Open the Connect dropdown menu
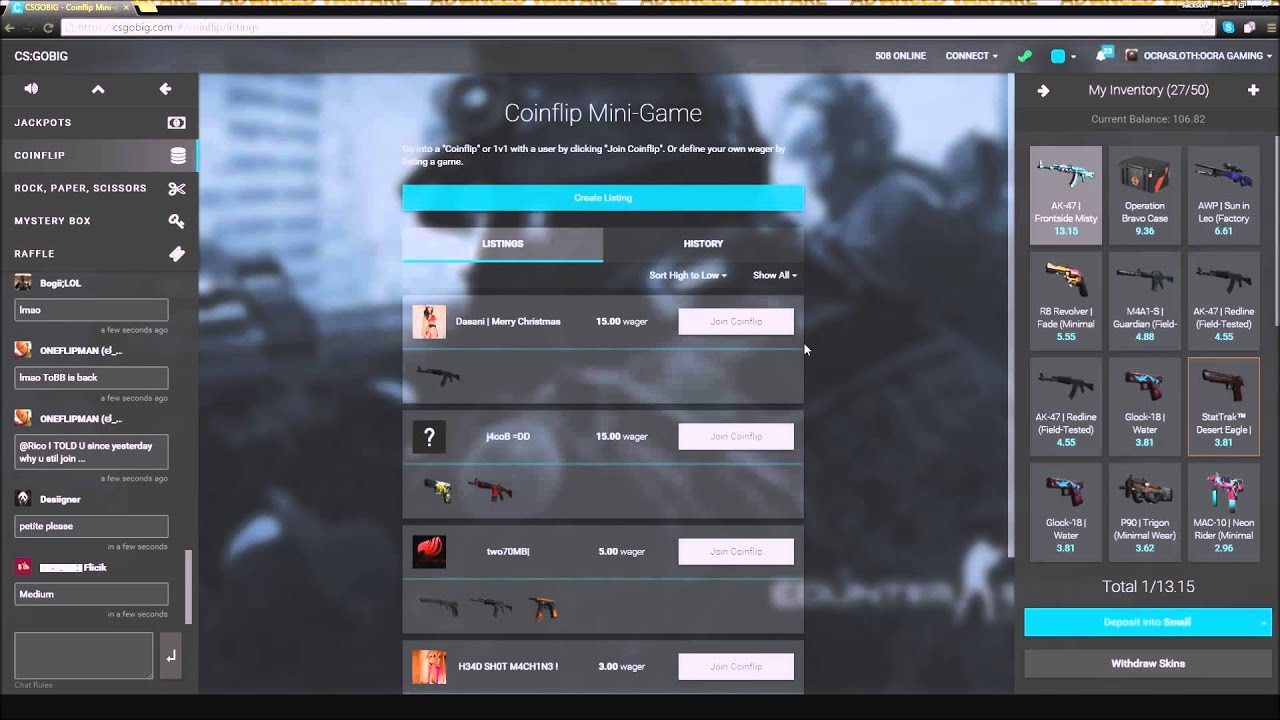1280x720 pixels. [x=971, y=56]
